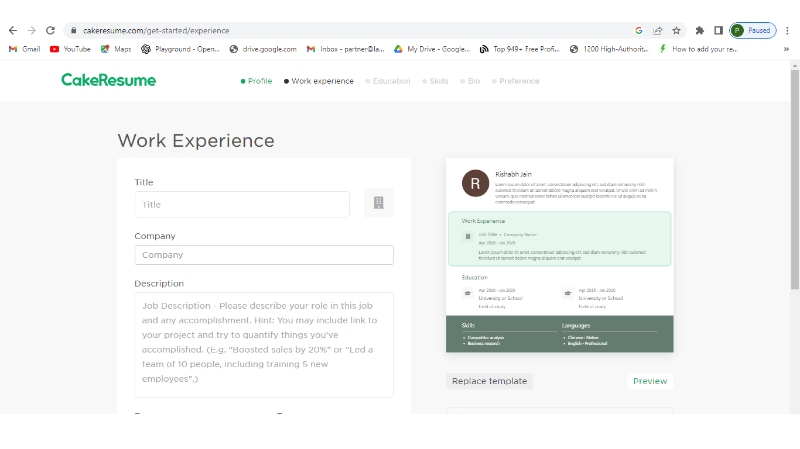This screenshot has width=800, height=449.
Task: Open the Chrome extensions puzzle icon
Action: click(700, 30)
